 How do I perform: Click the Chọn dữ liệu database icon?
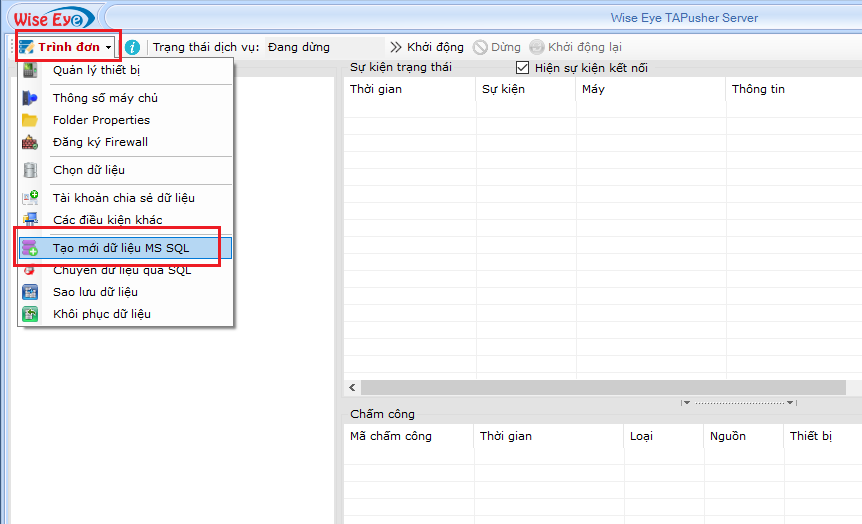coord(30,170)
